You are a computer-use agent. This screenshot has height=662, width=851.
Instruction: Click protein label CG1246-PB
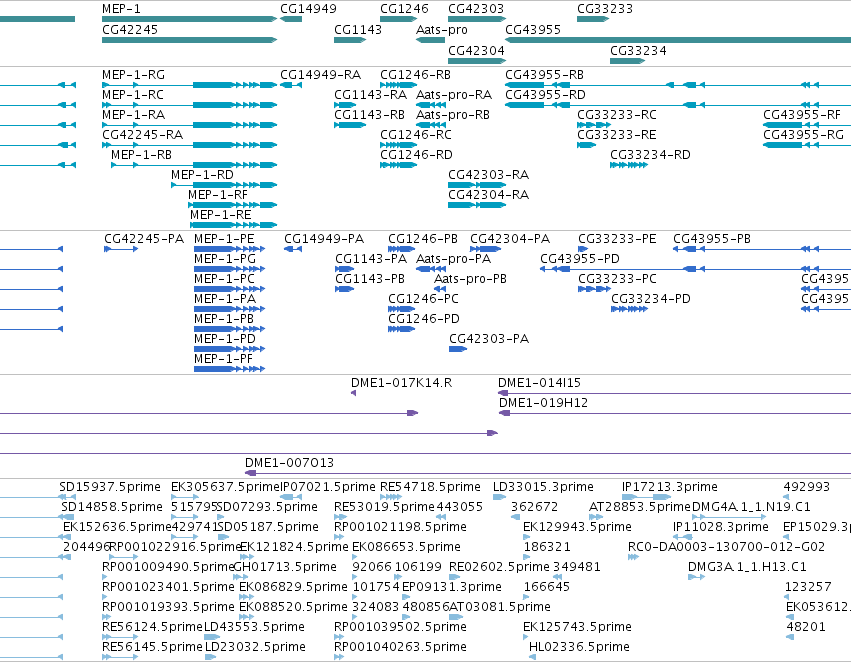[423, 239]
